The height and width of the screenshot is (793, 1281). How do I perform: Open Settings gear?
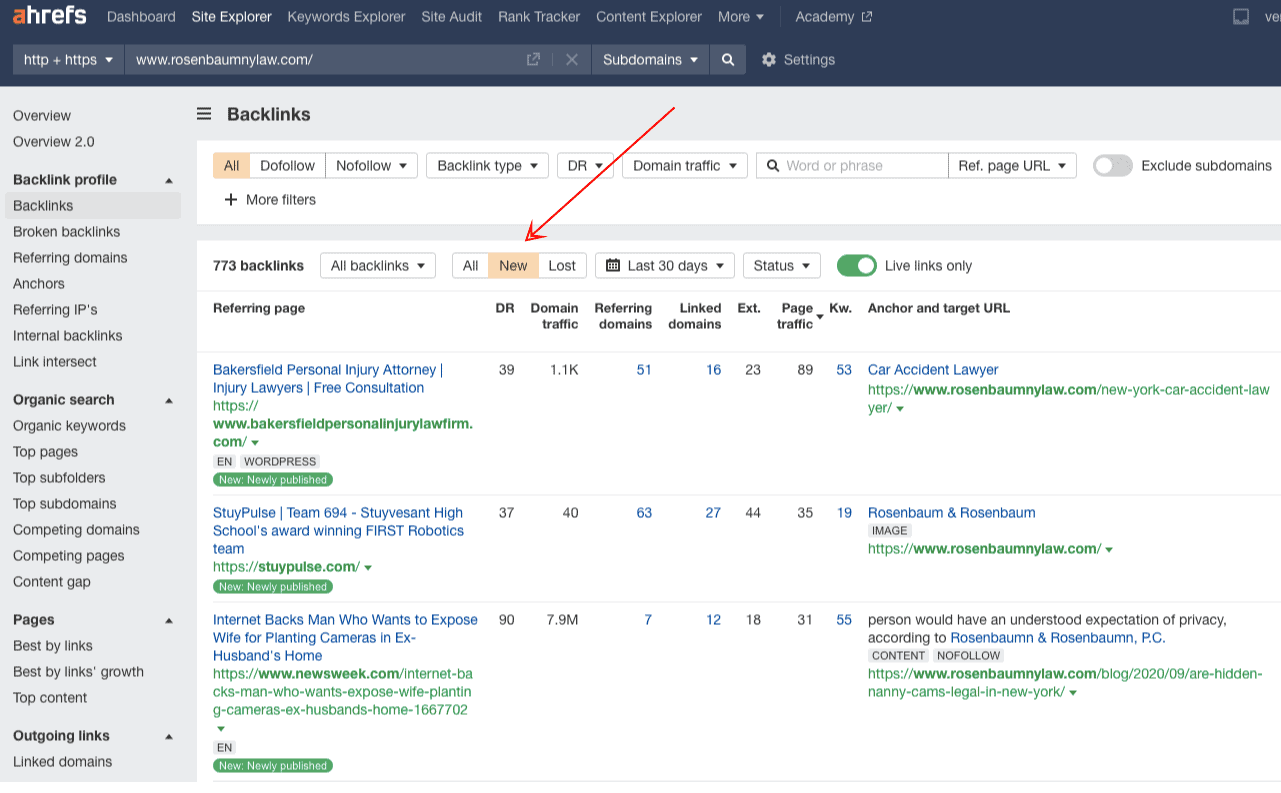point(769,60)
